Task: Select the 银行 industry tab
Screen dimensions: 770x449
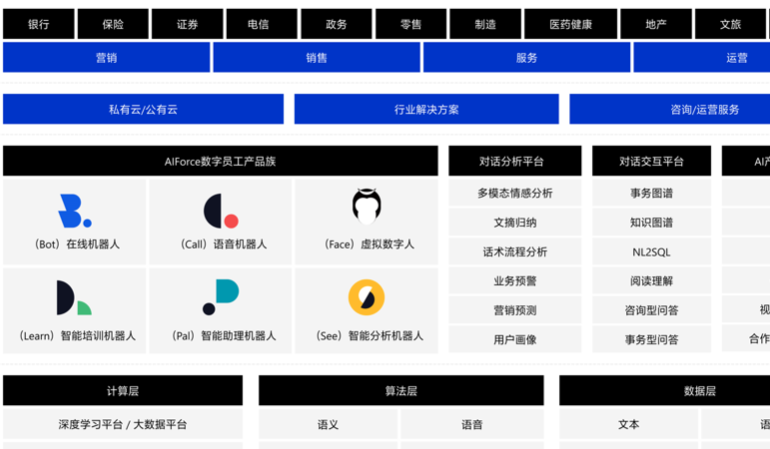Action: [39, 24]
